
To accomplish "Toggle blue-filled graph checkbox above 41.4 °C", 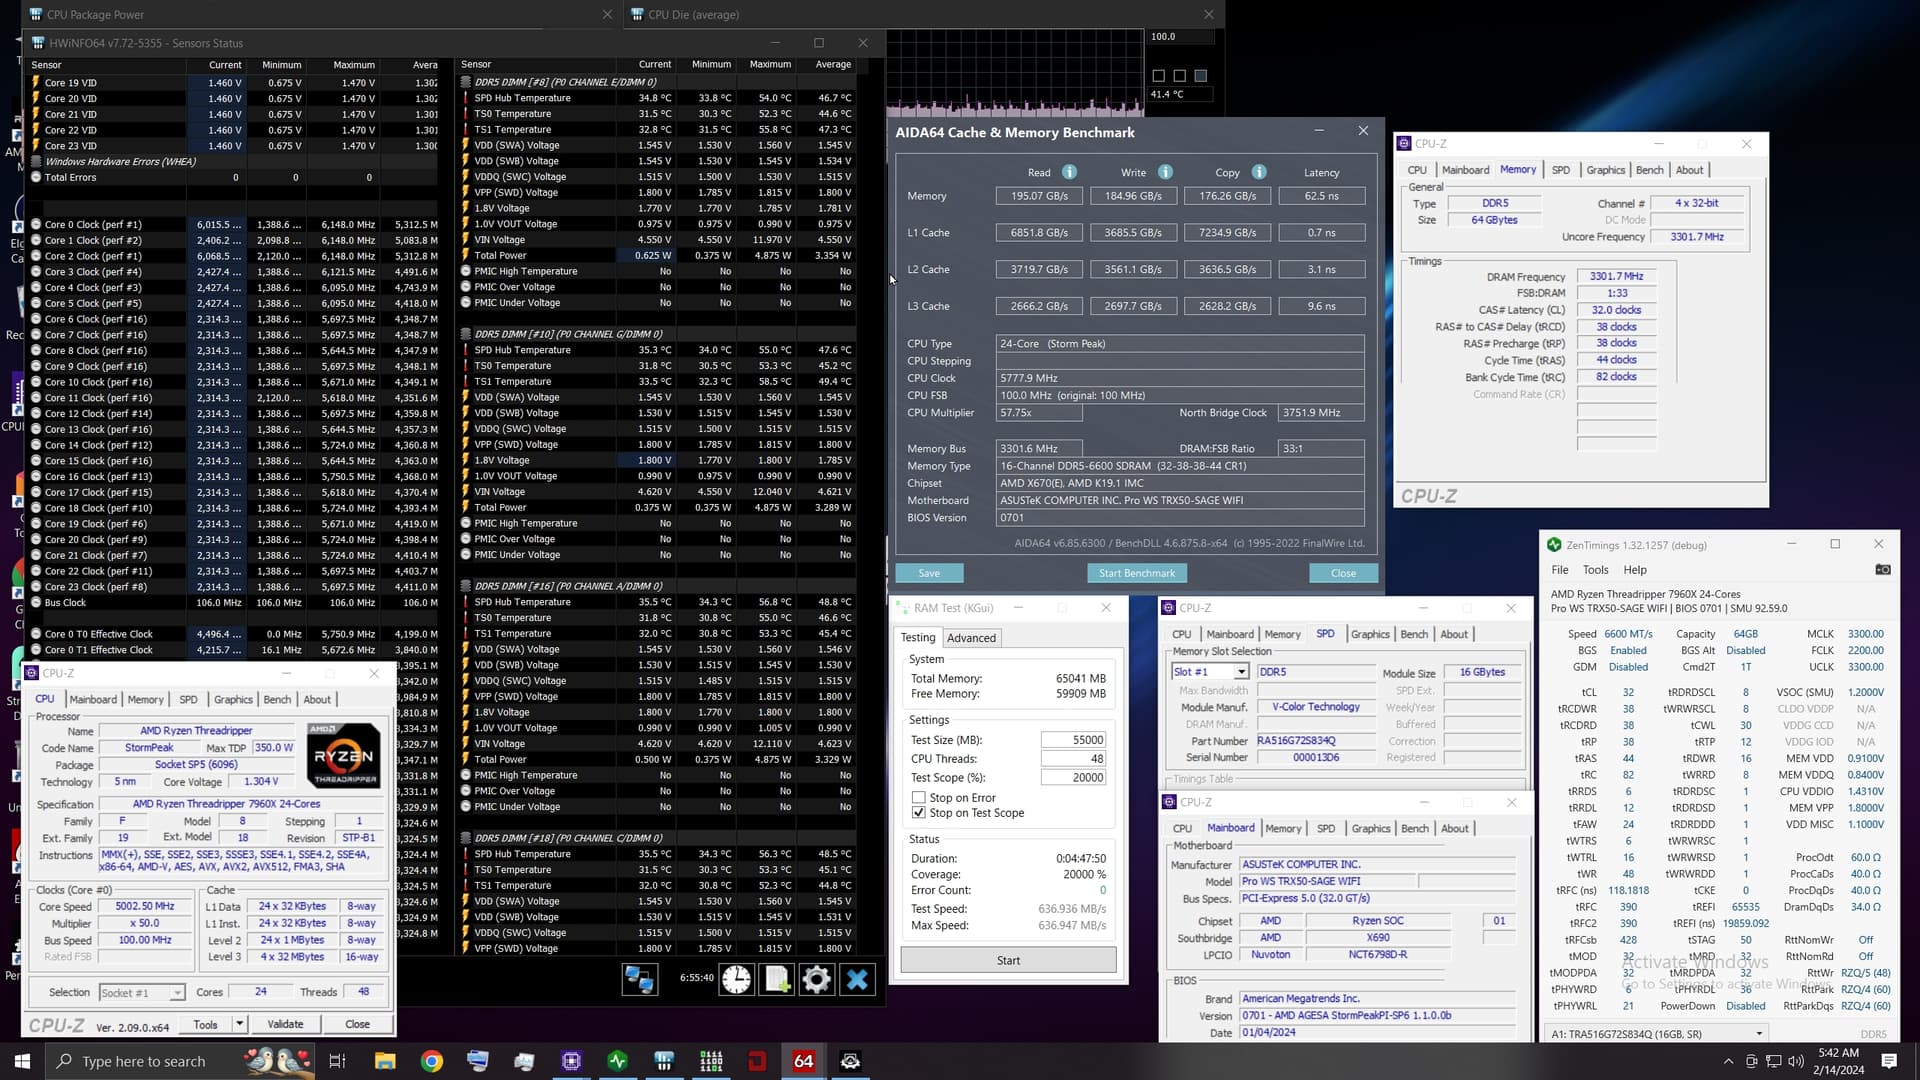I will coord(1201,76).
